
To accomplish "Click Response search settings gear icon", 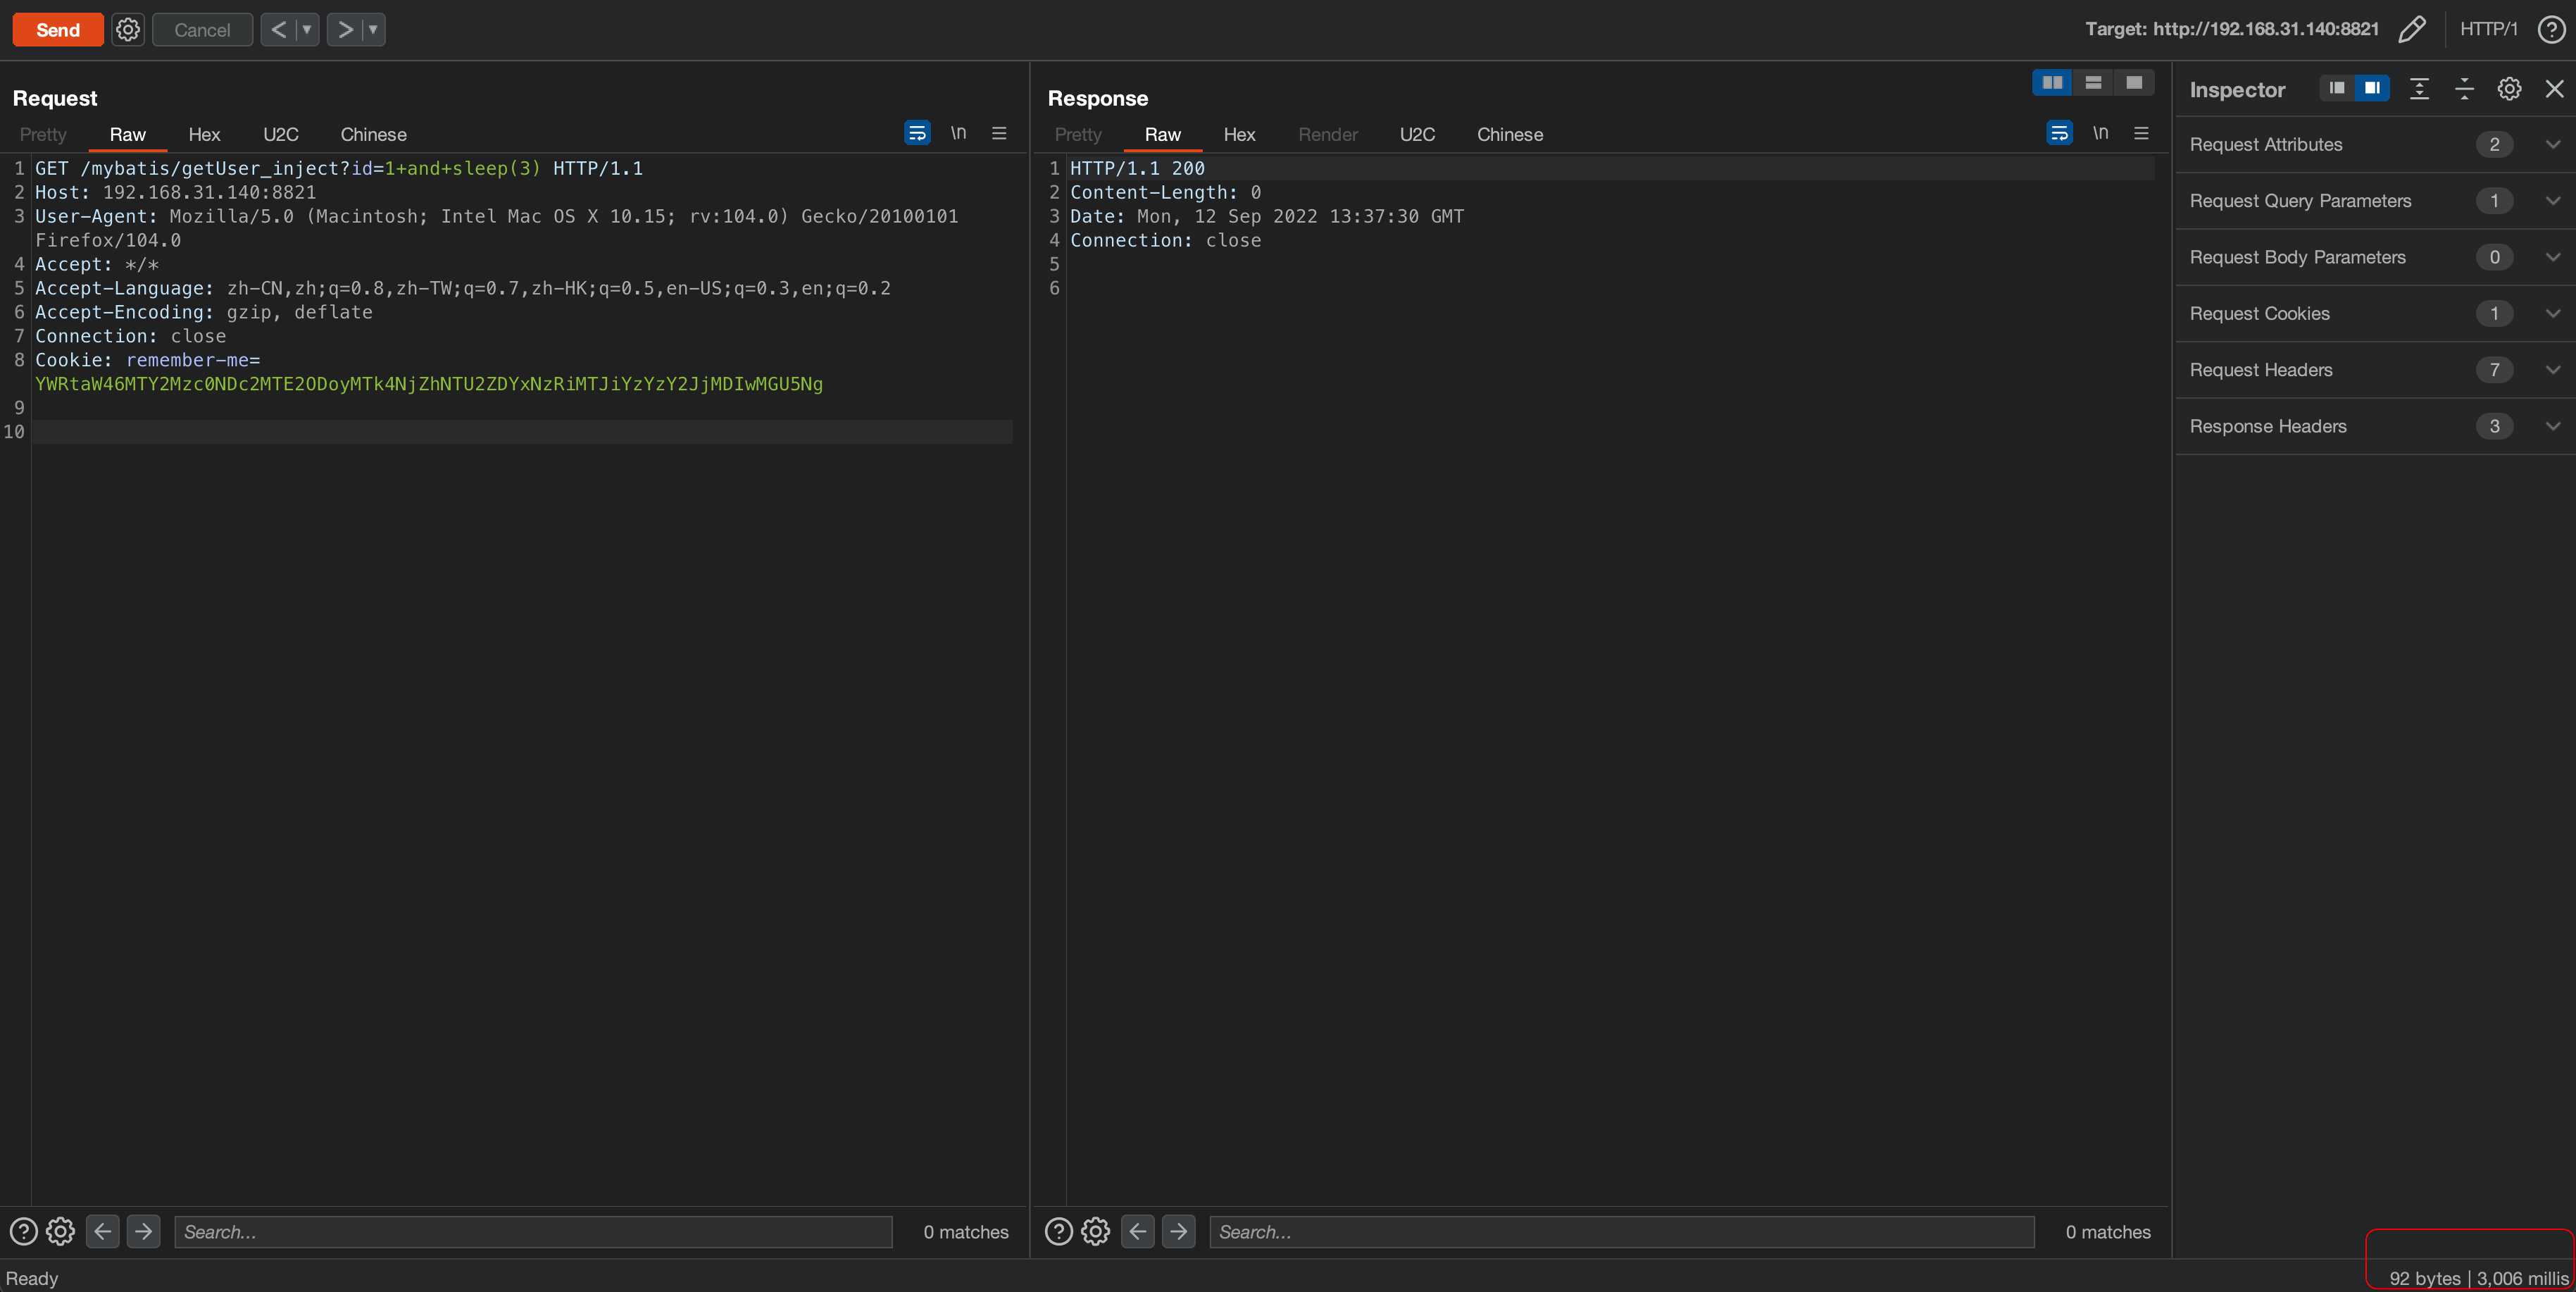I will 1095,1231.
